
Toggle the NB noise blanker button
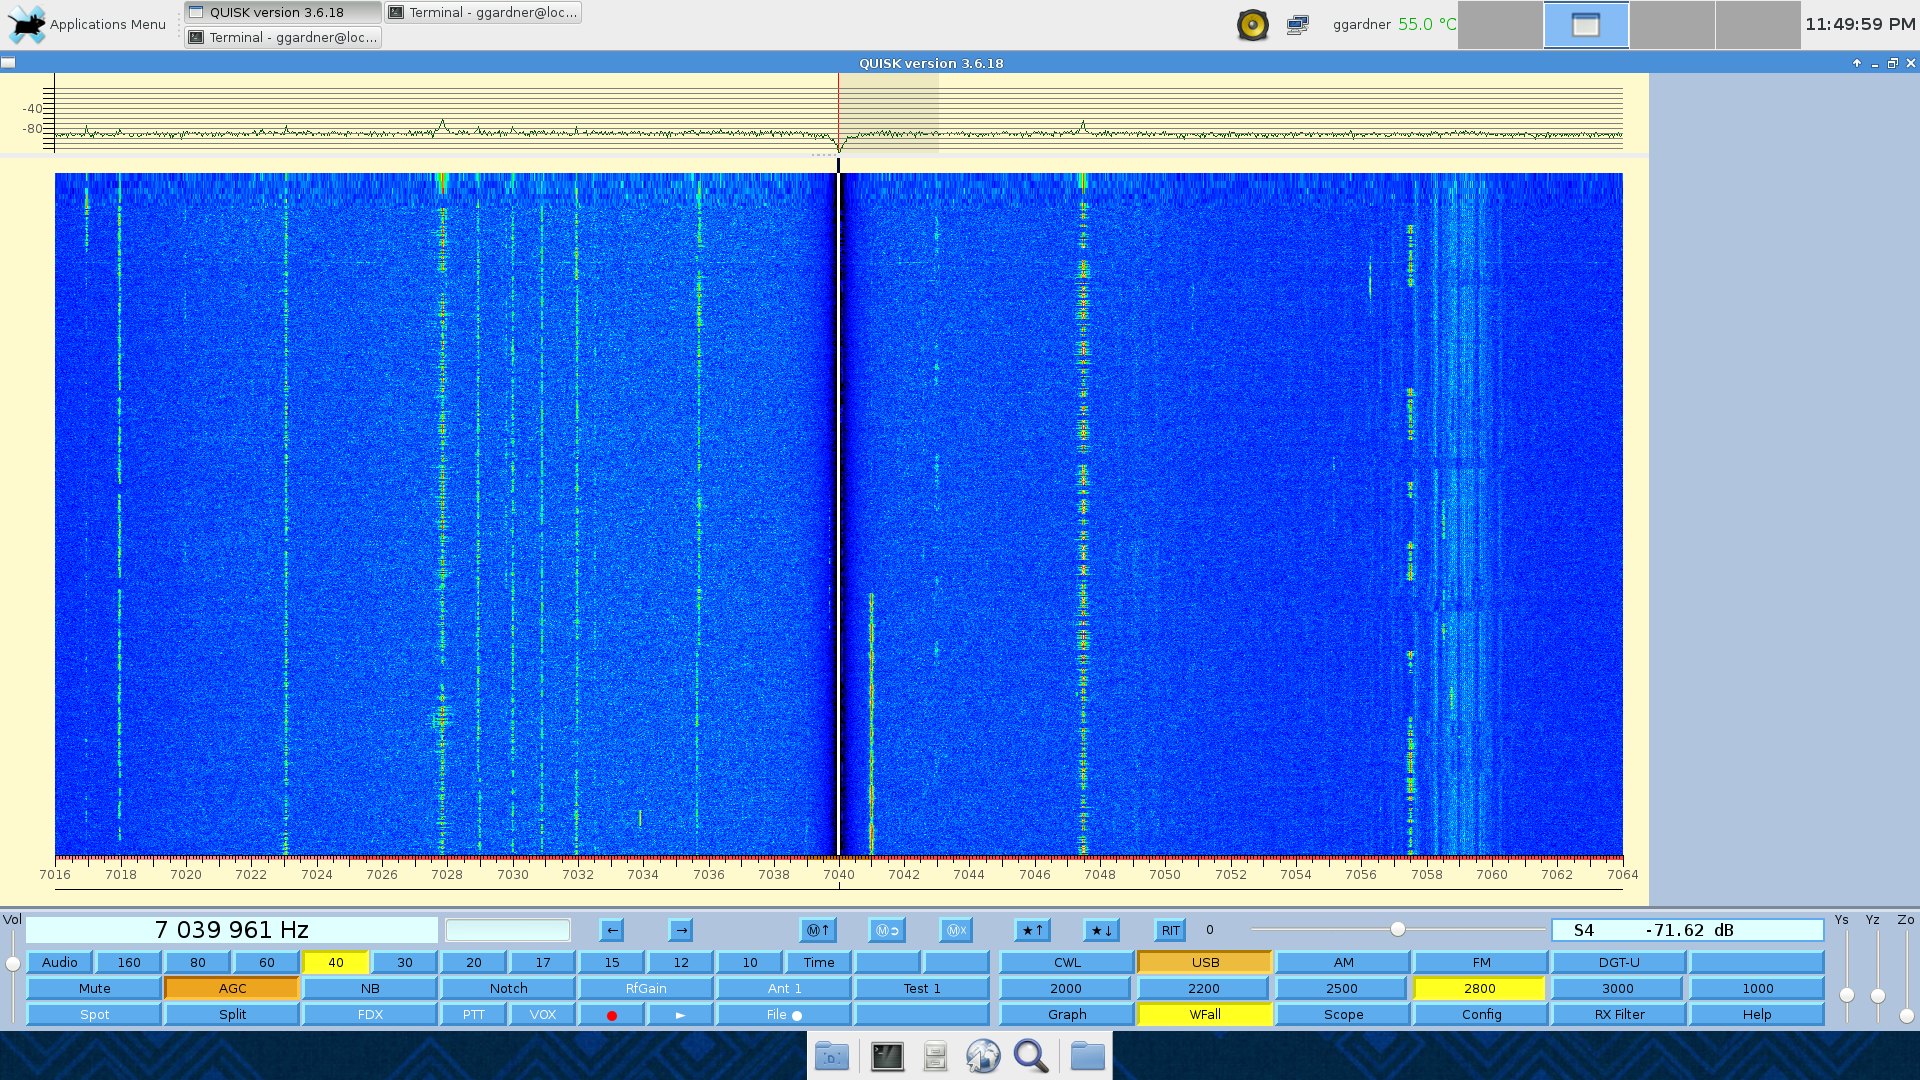click(x=371, y=989)
